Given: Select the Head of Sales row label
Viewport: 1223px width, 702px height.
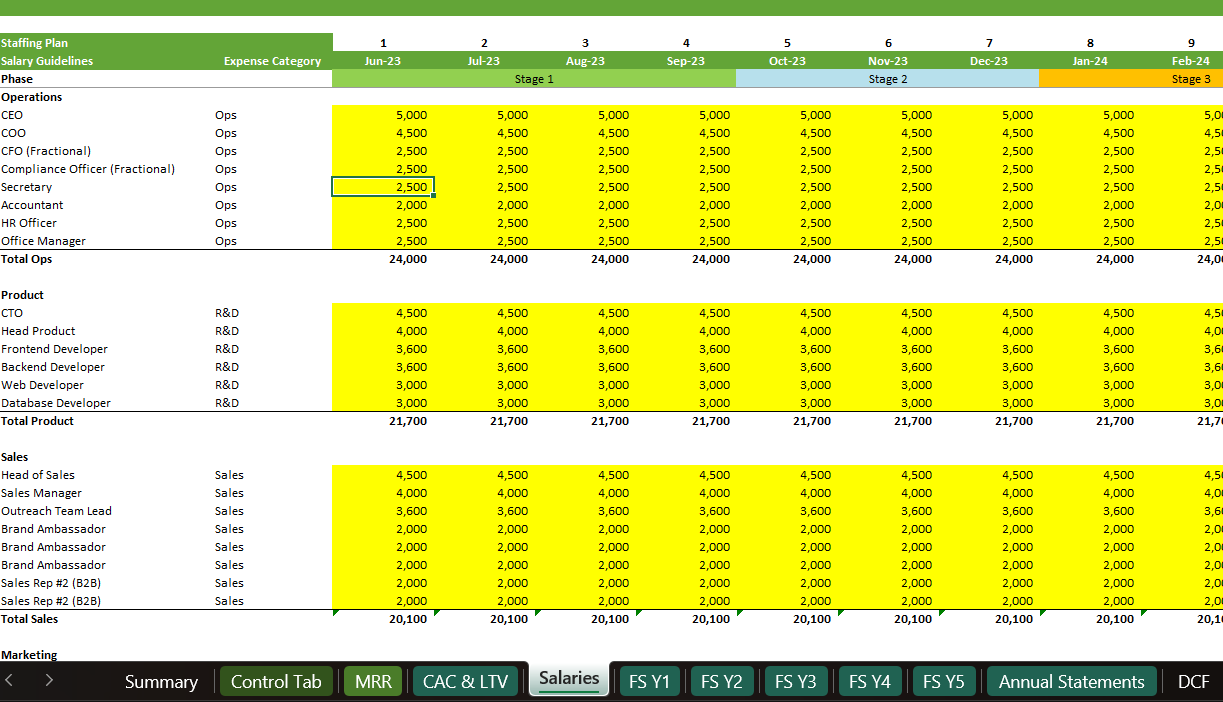Looking at the screenshot, I should click(x=36, y=475).
